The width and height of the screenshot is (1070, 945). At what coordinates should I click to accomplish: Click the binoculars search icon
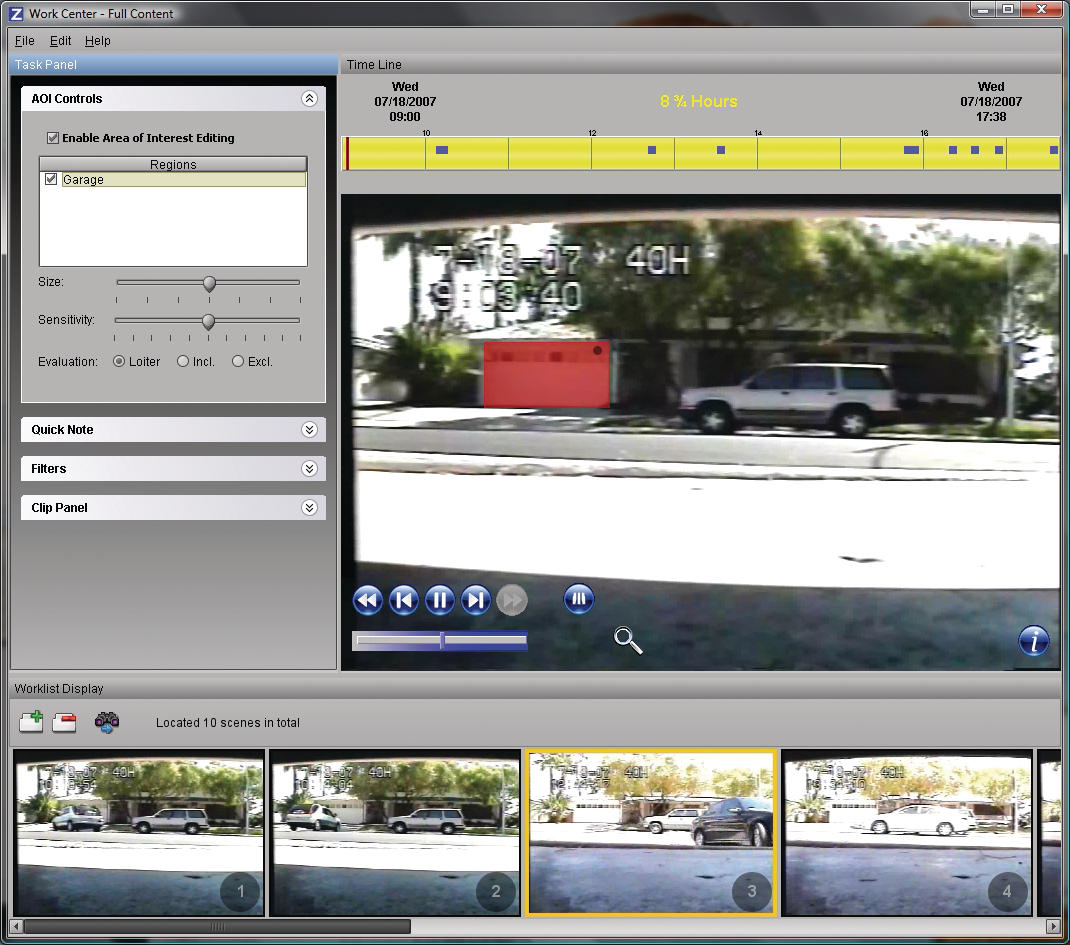106,722
